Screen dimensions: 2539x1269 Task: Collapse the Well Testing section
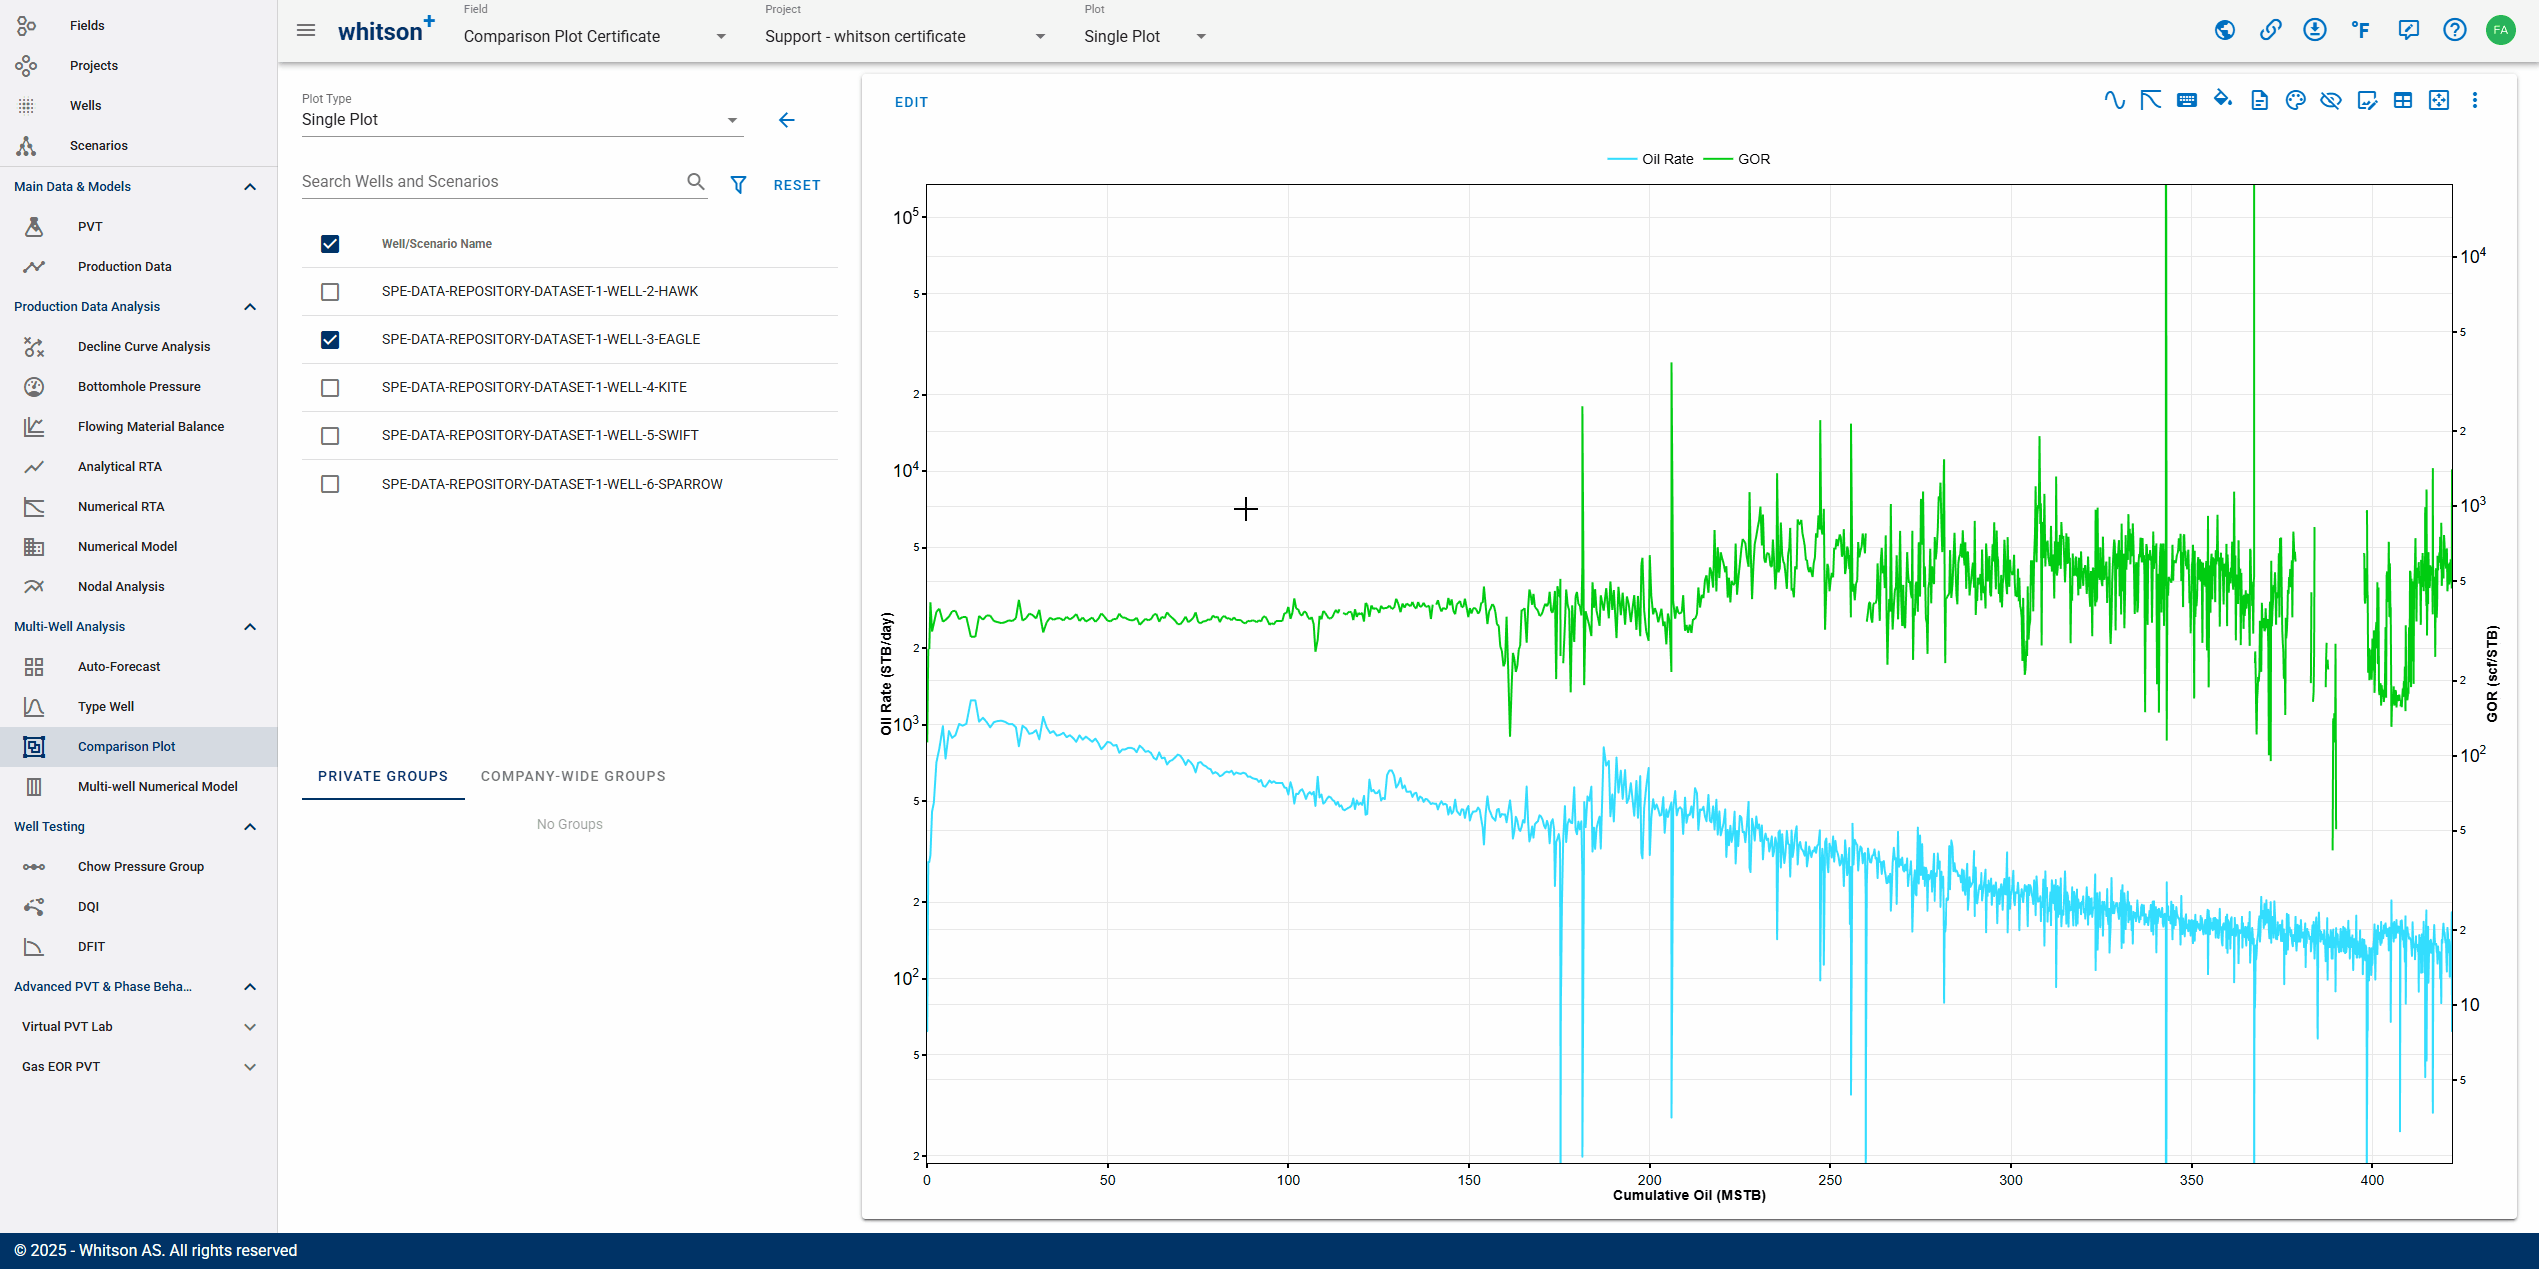pyautogui.click(x=250, y=827)
